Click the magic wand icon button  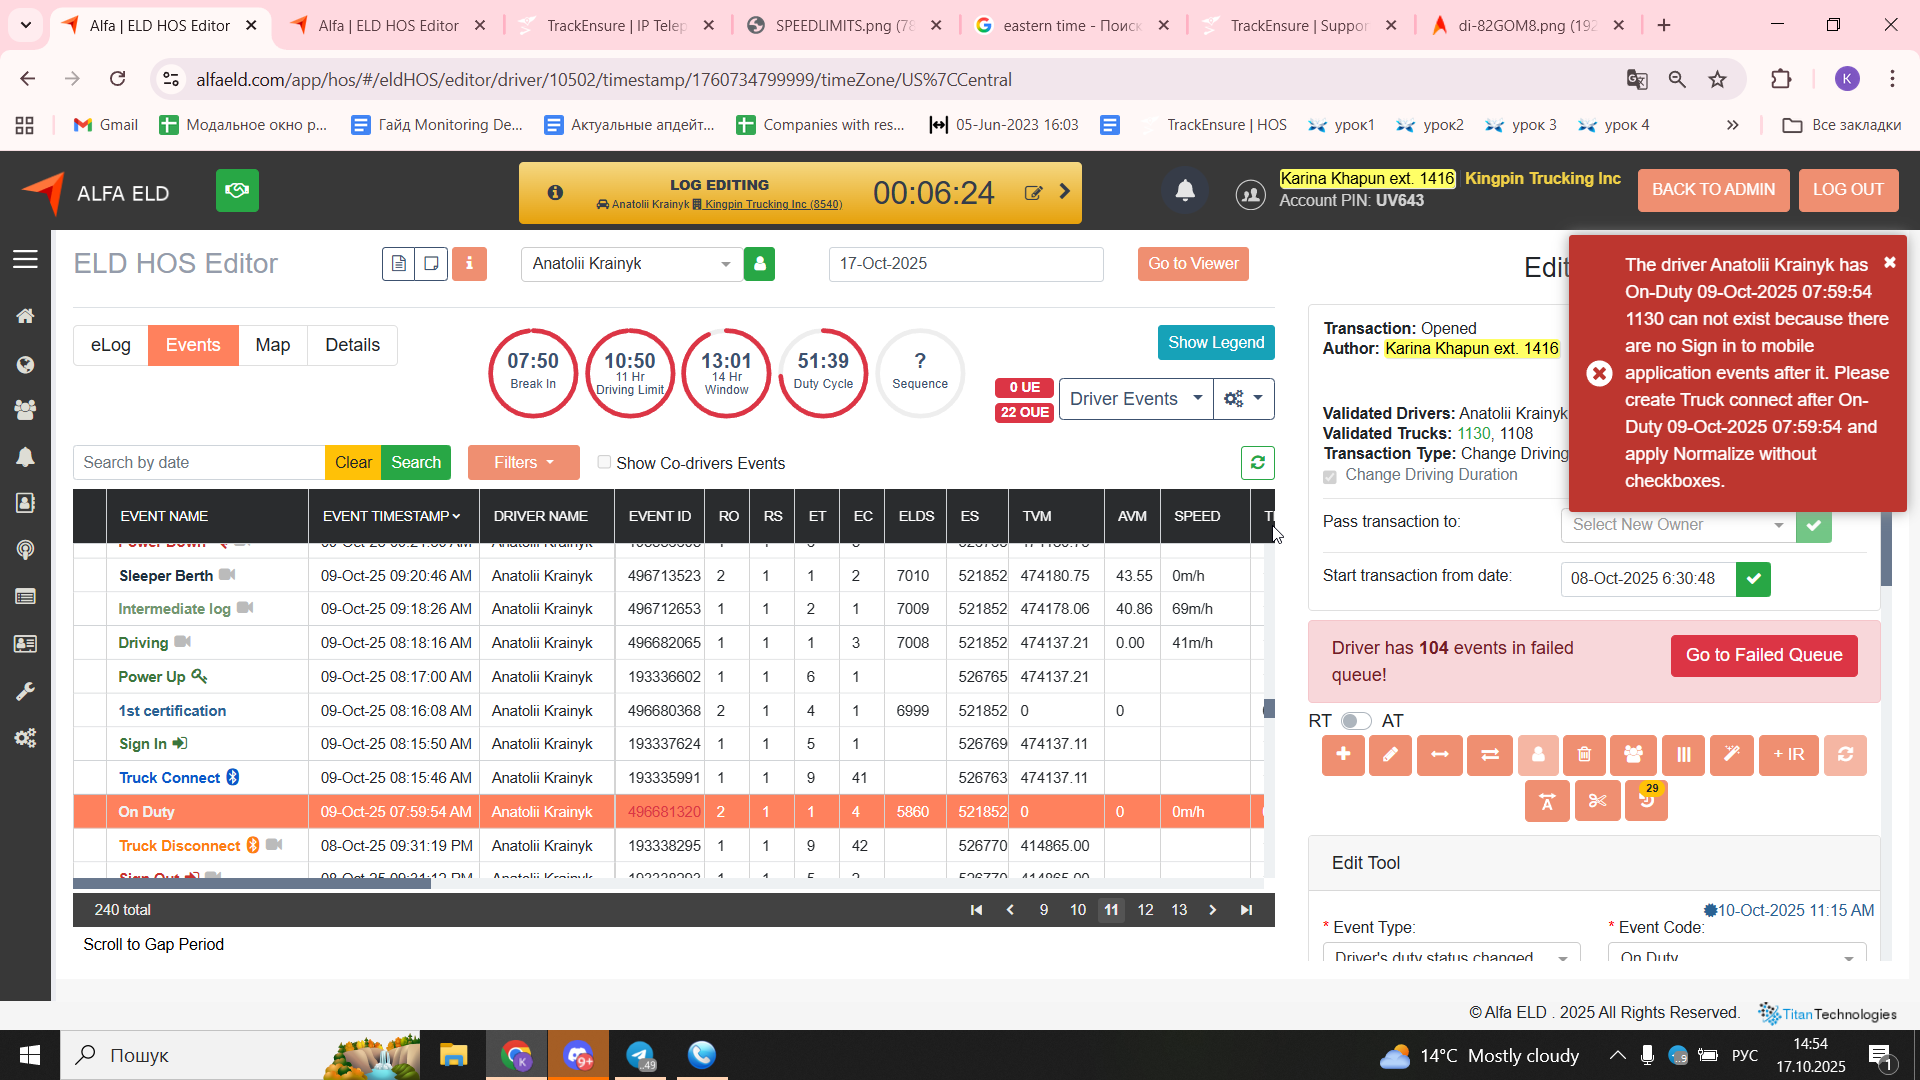click(x=1731, y=755)
